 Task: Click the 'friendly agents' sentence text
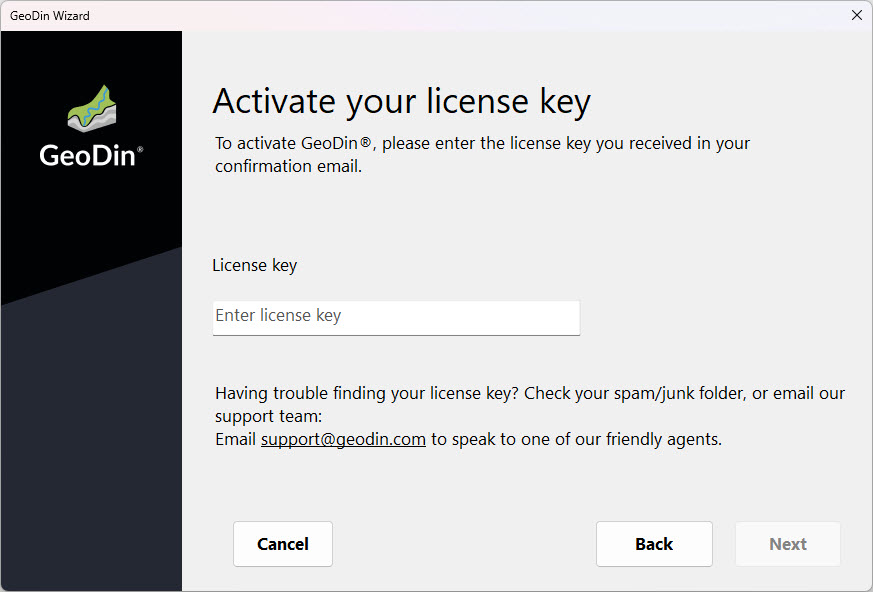576,439
